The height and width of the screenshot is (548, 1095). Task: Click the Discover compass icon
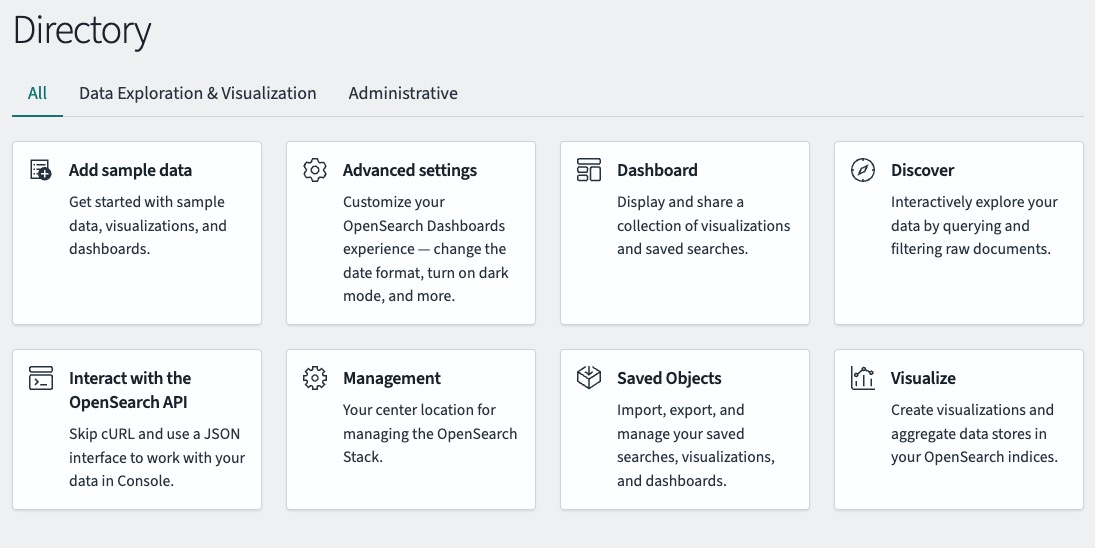click(863, 170)
